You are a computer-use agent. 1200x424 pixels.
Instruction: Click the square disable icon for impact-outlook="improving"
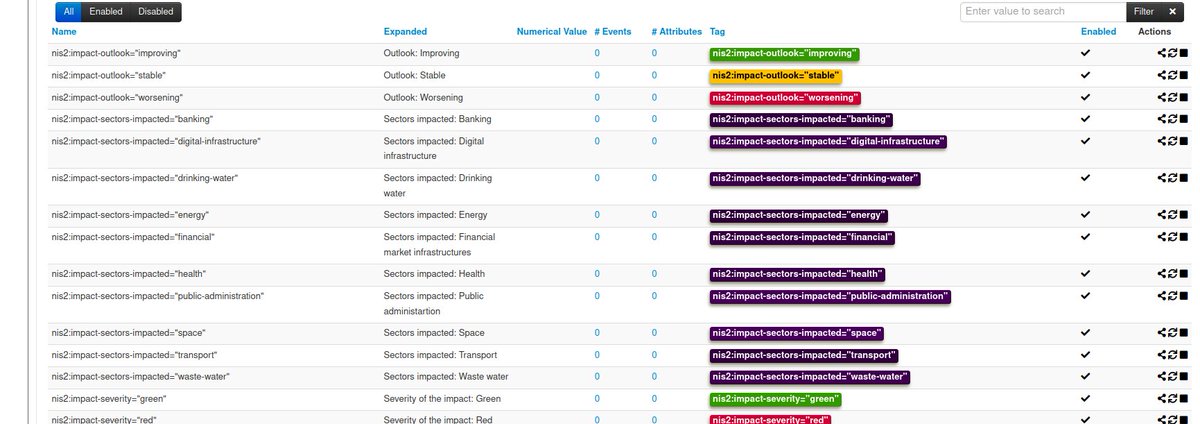coord(1184,54)
